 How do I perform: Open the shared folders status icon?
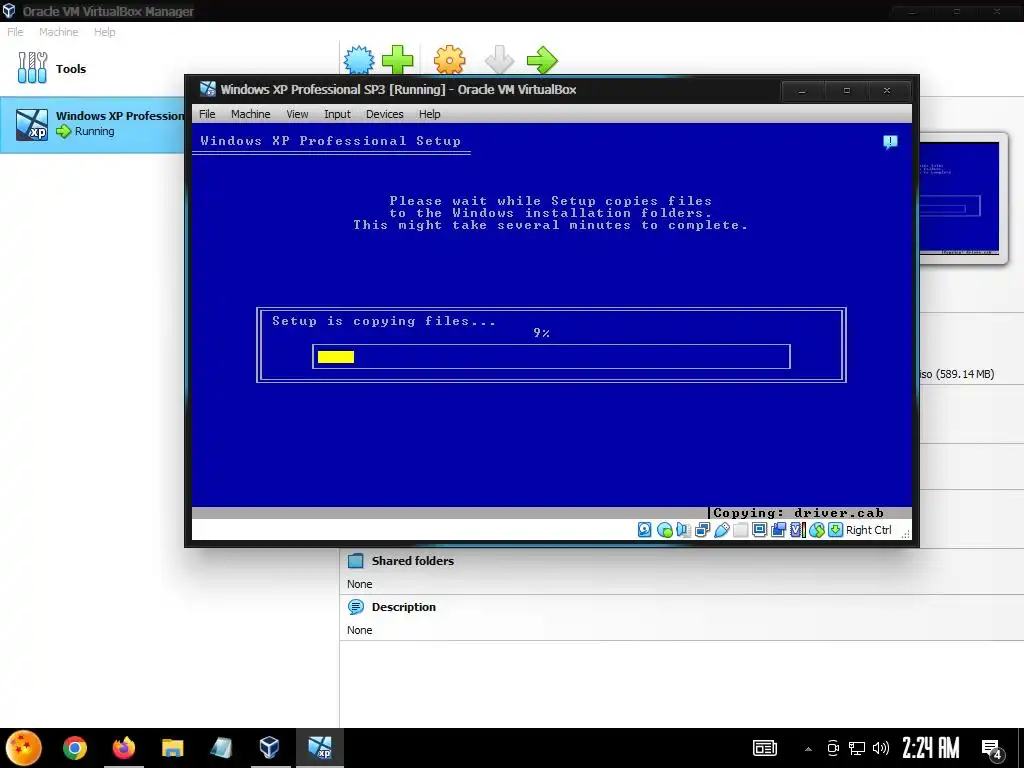tap(740, 530)
